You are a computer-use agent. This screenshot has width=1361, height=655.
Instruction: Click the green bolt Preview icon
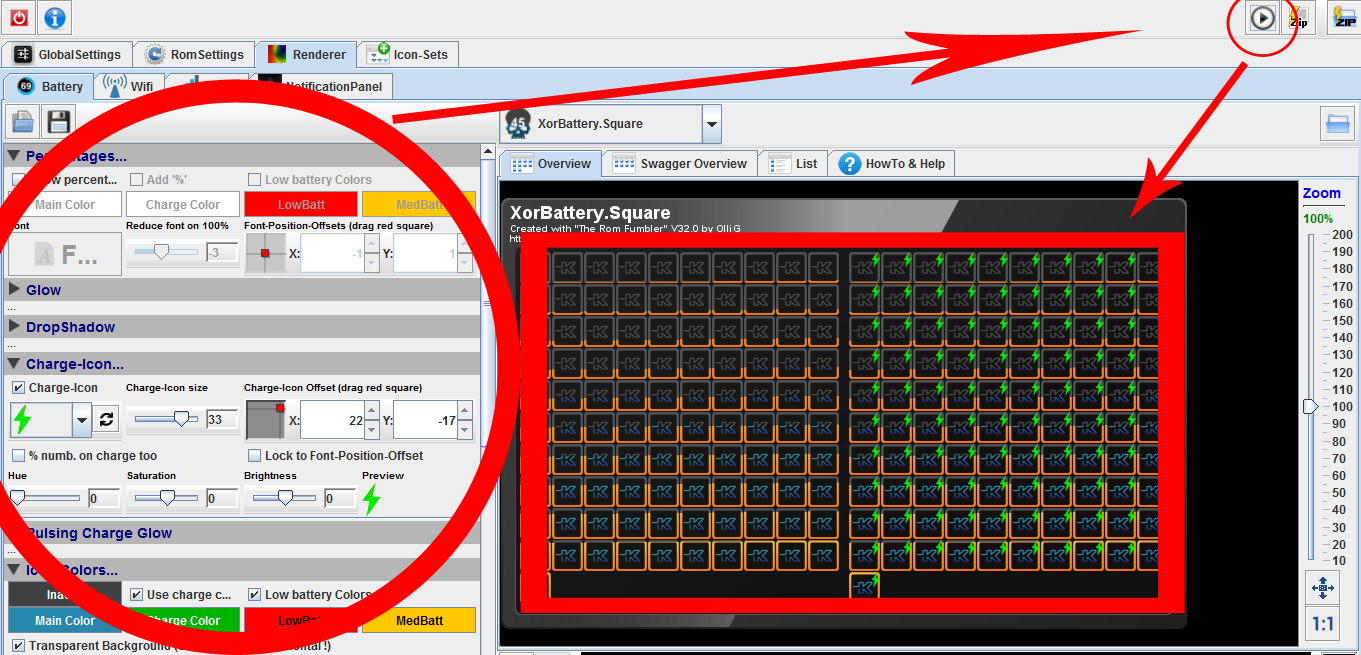(371, 499)
